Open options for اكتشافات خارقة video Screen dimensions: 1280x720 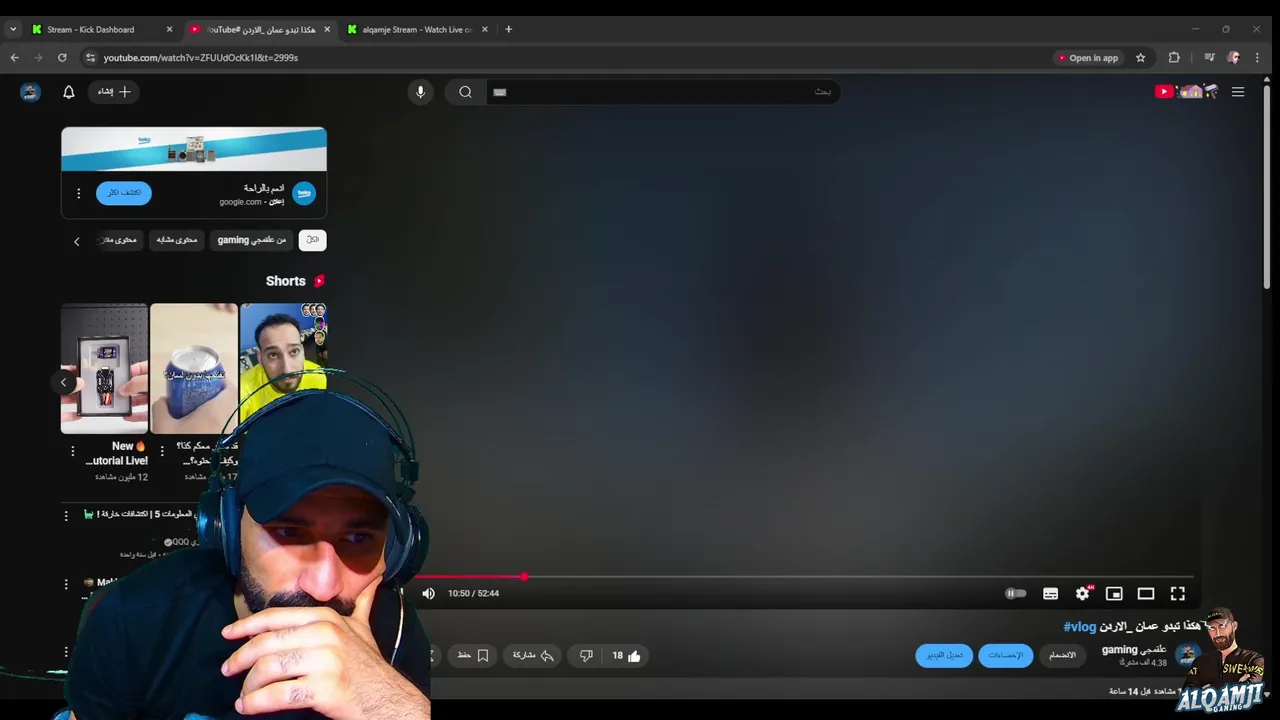(66, 516)
